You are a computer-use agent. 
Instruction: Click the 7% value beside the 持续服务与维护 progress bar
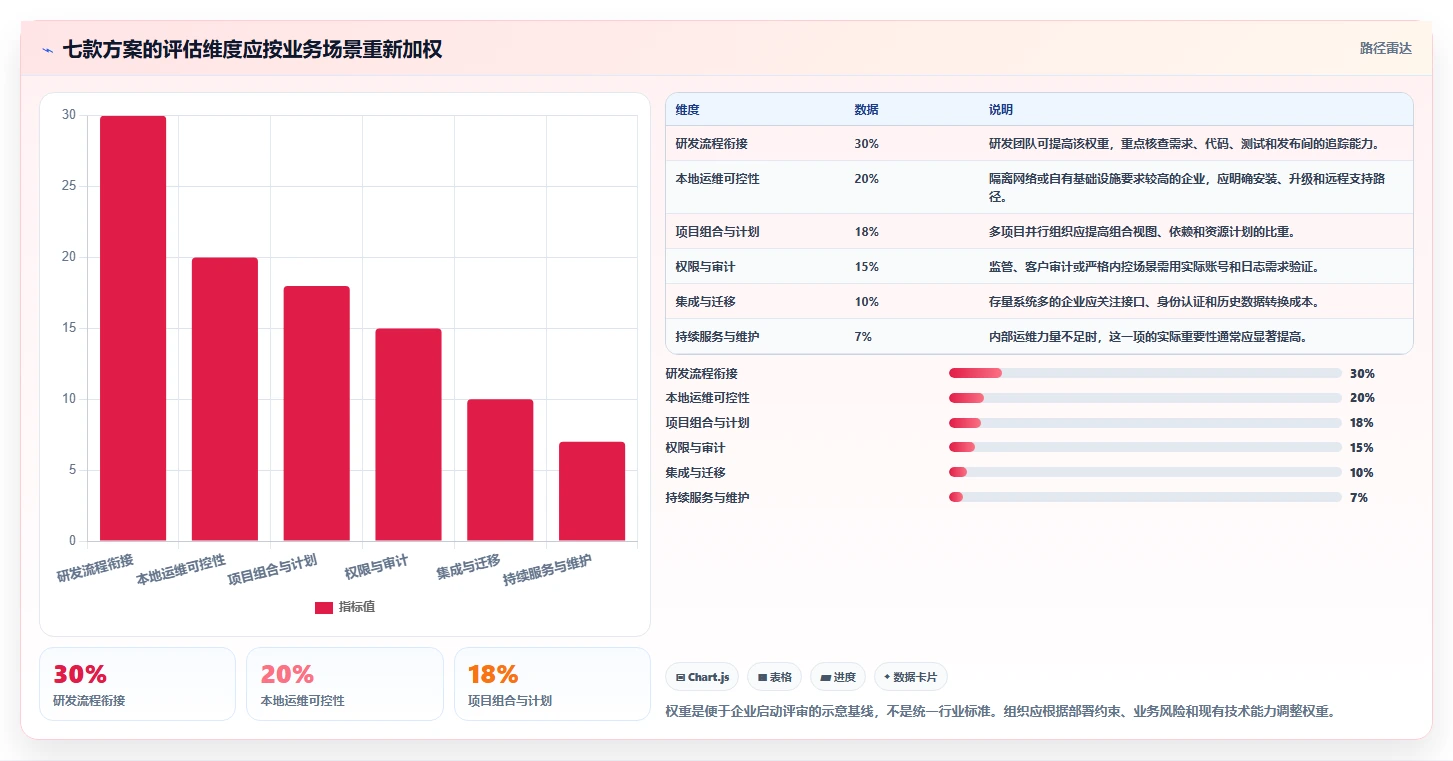(x=1359, y=497)
